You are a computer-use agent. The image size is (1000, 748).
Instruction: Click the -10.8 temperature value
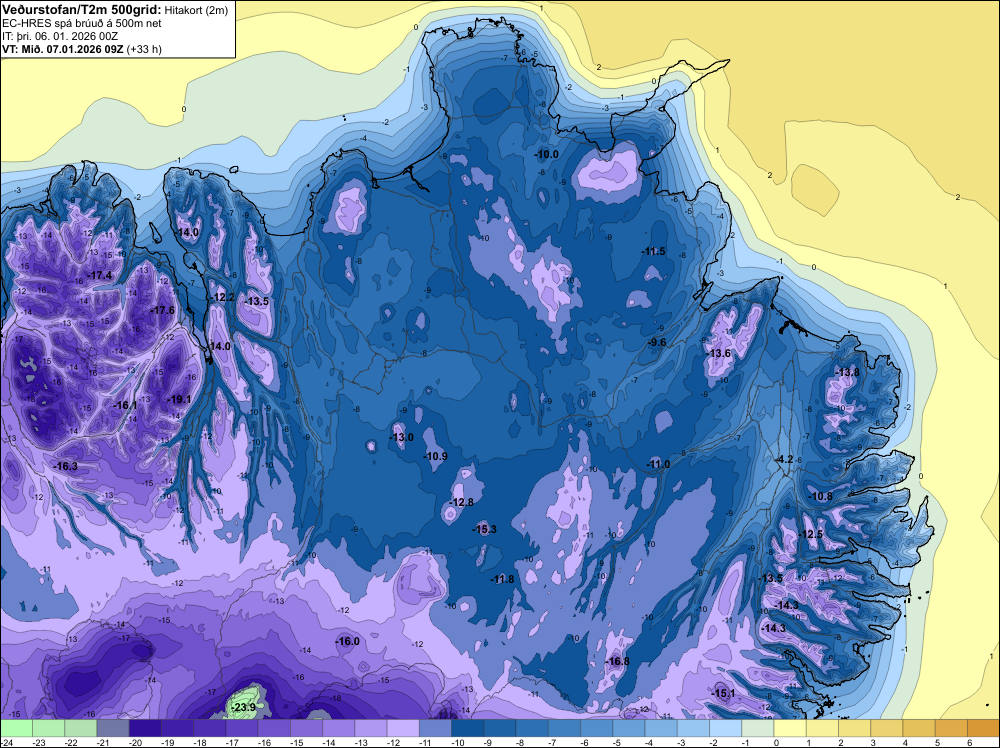coord(821,496)
